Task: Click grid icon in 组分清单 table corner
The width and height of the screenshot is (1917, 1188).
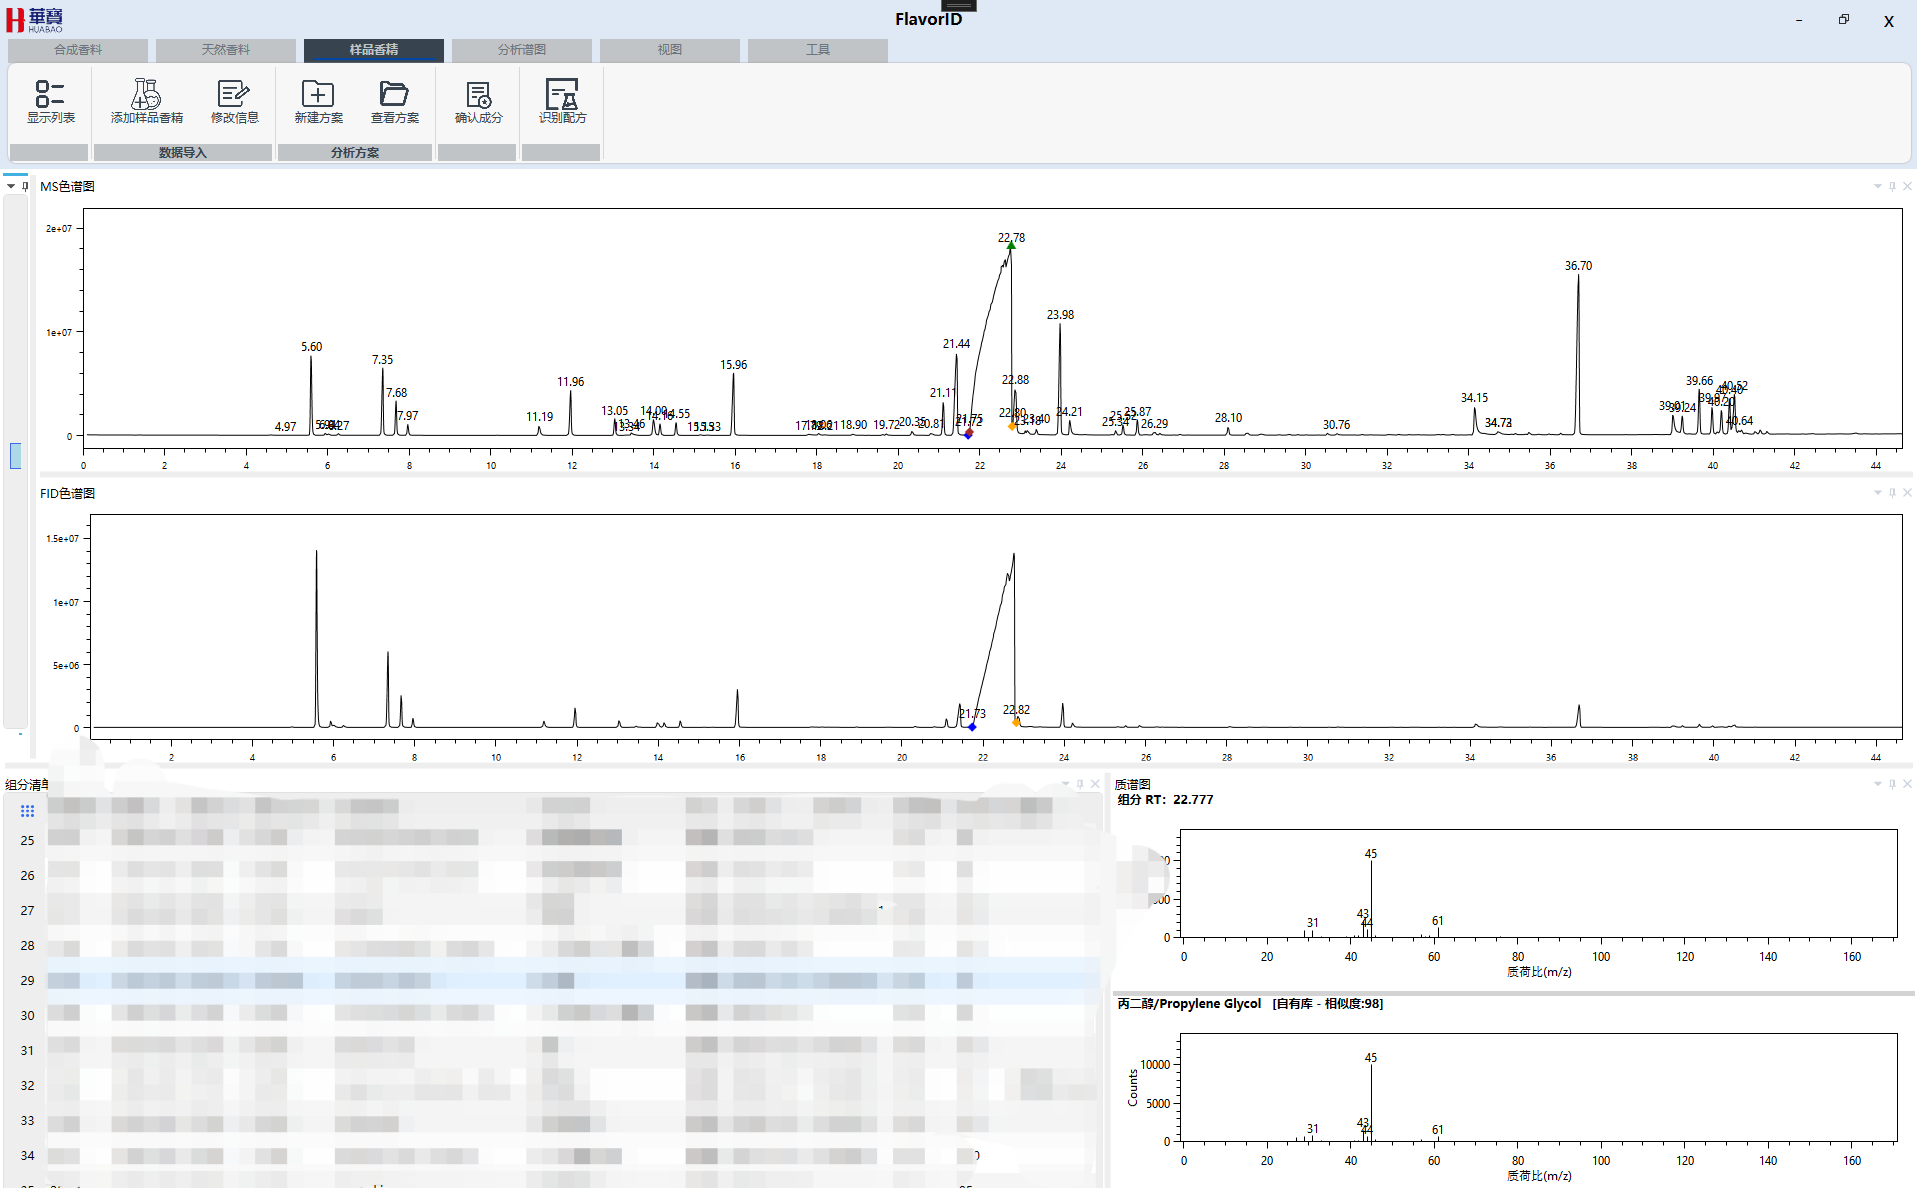Action: point(27,811)
